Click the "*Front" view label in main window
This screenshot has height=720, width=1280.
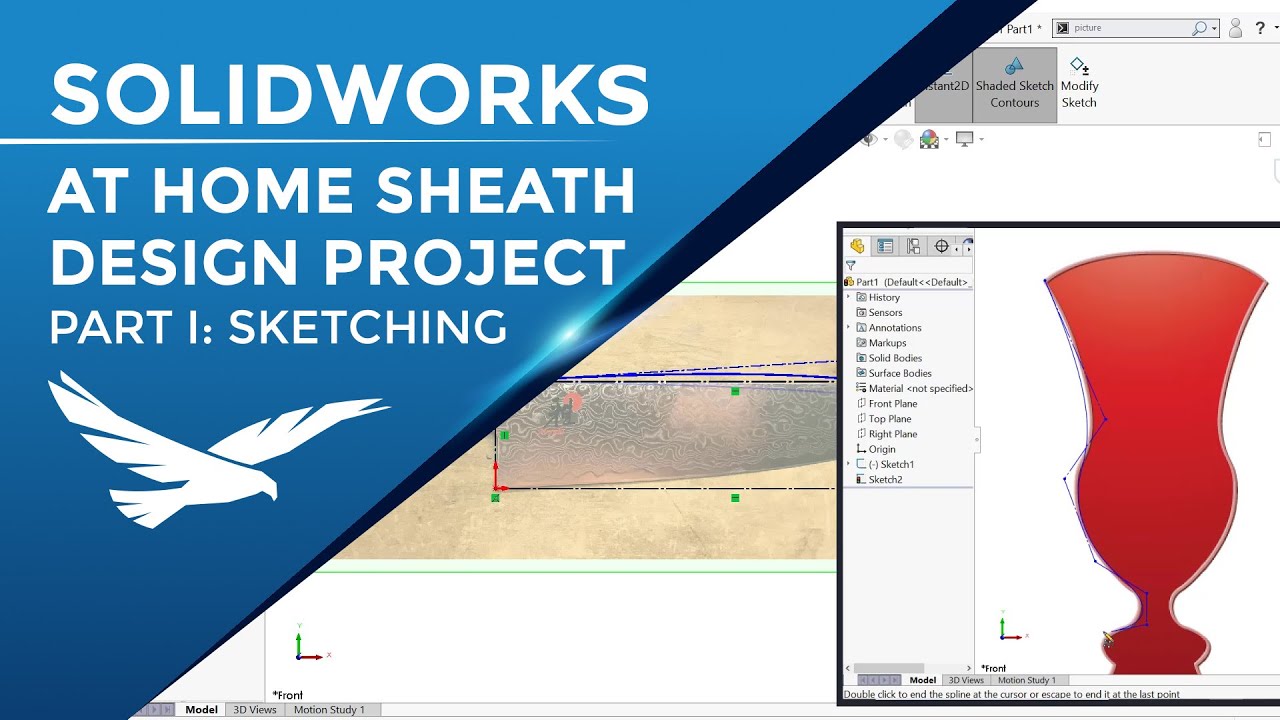(x=288, y=695)
